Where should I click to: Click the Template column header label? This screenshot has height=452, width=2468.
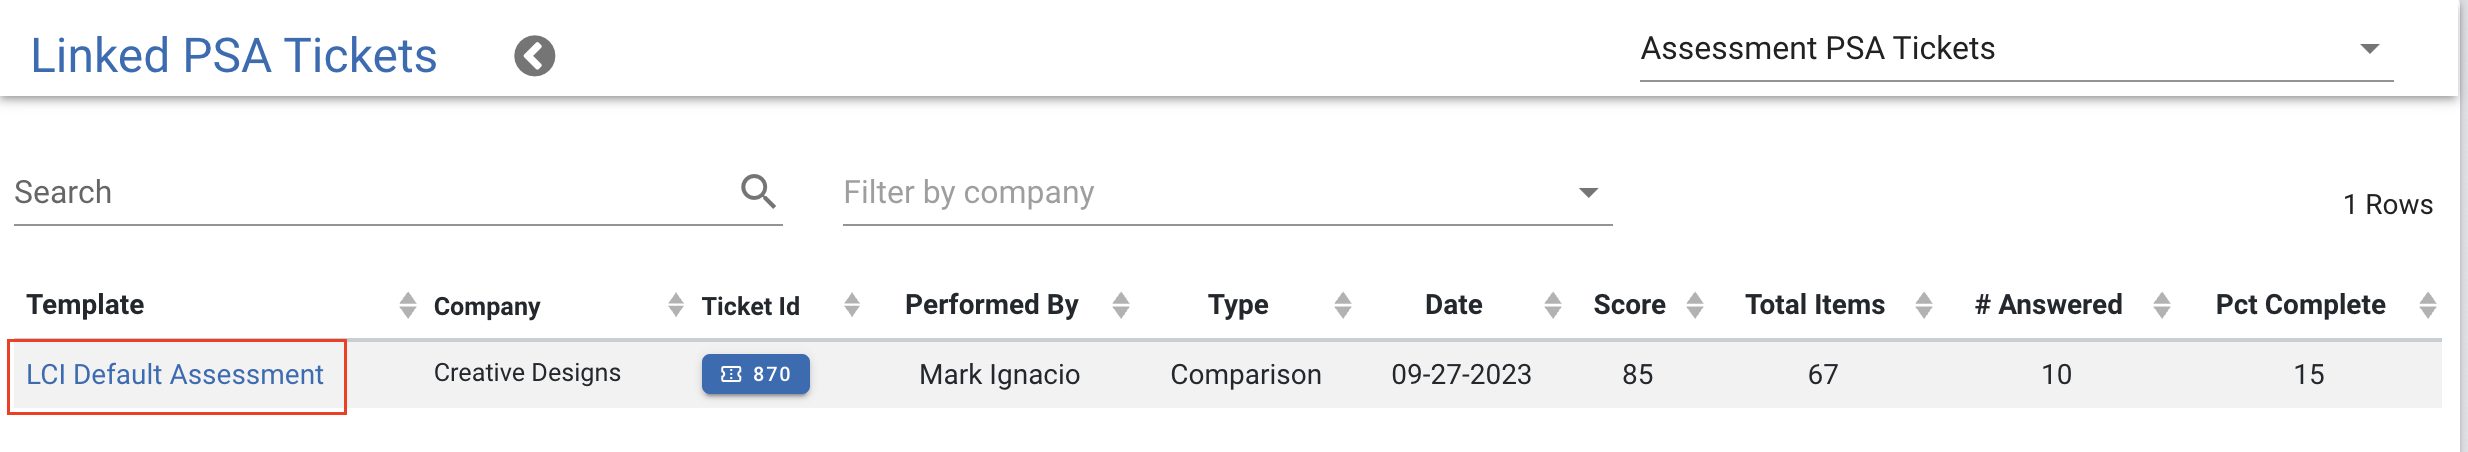tap(85, 305)
